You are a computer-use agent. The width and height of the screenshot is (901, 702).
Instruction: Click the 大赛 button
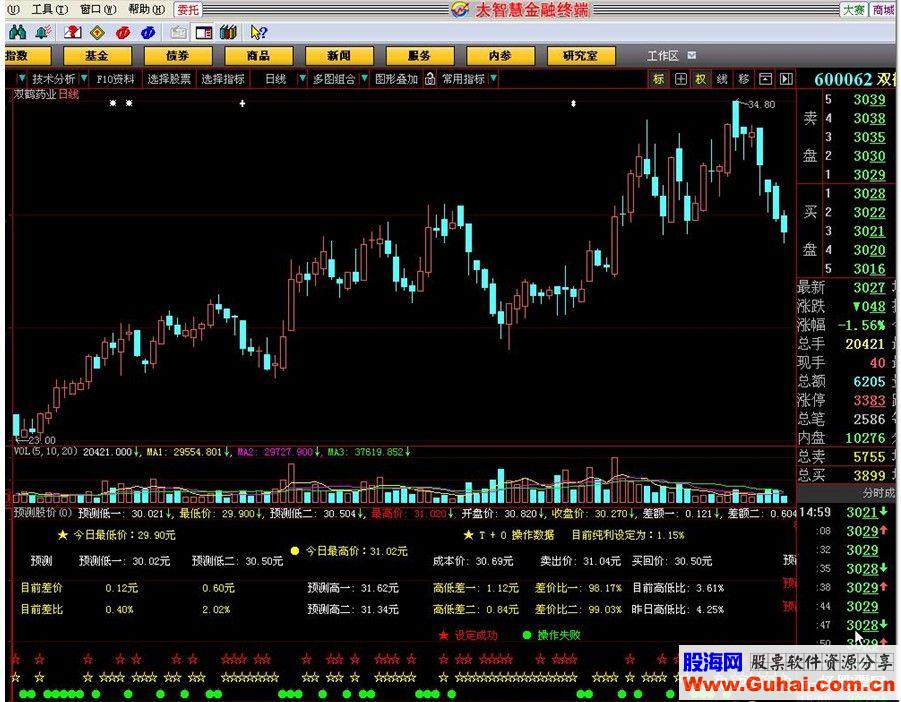tap(854, 10)
